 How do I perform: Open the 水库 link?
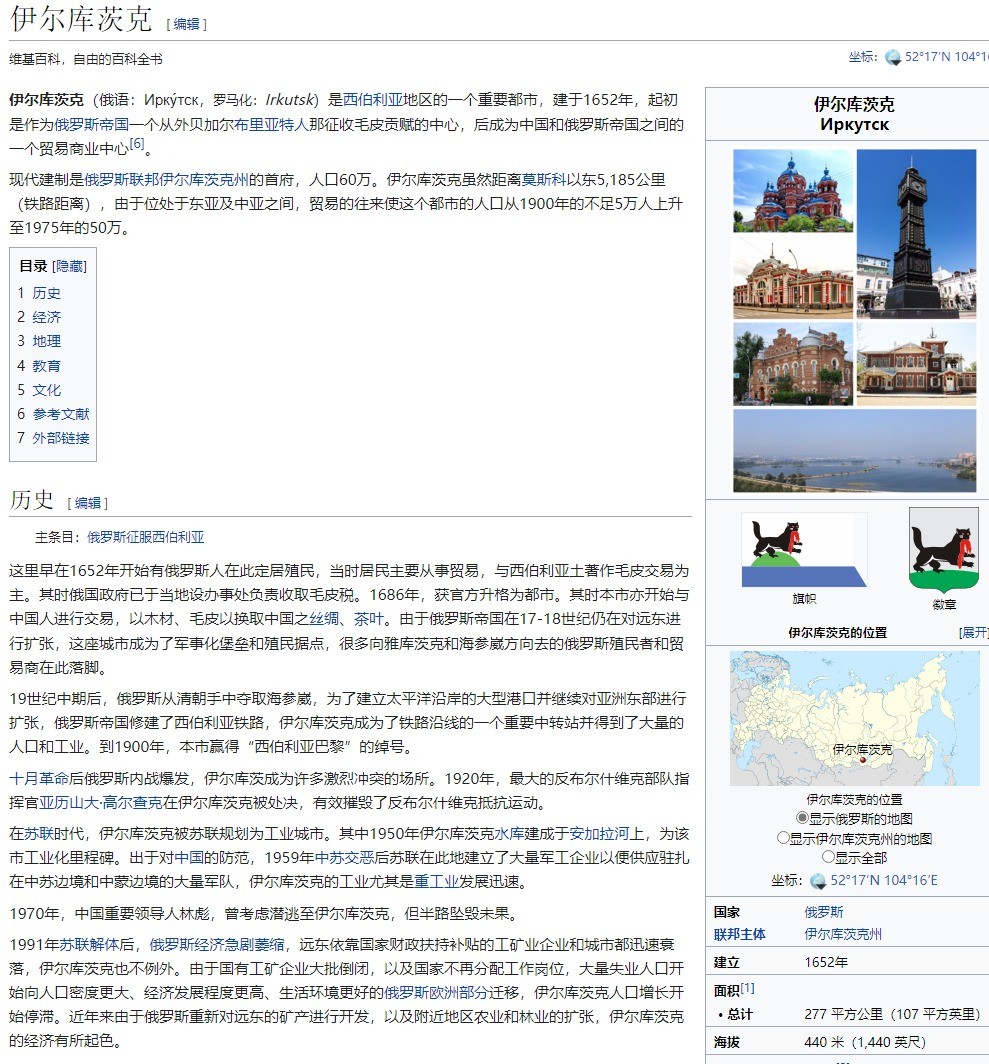point(508,833)
